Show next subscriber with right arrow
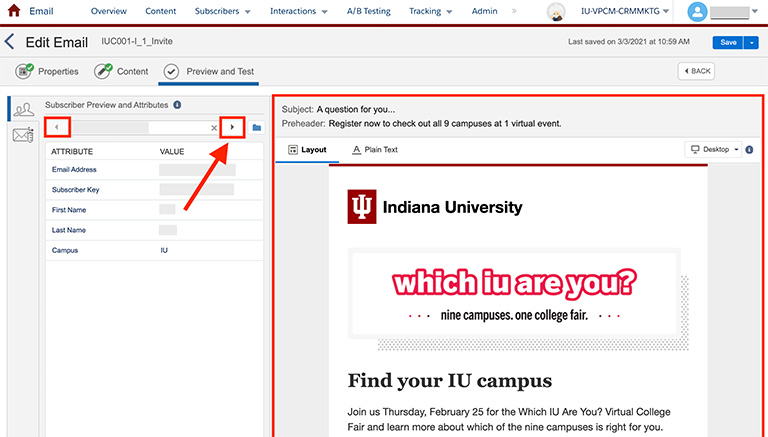The image size is (768, 437). (x=232, y=128)
